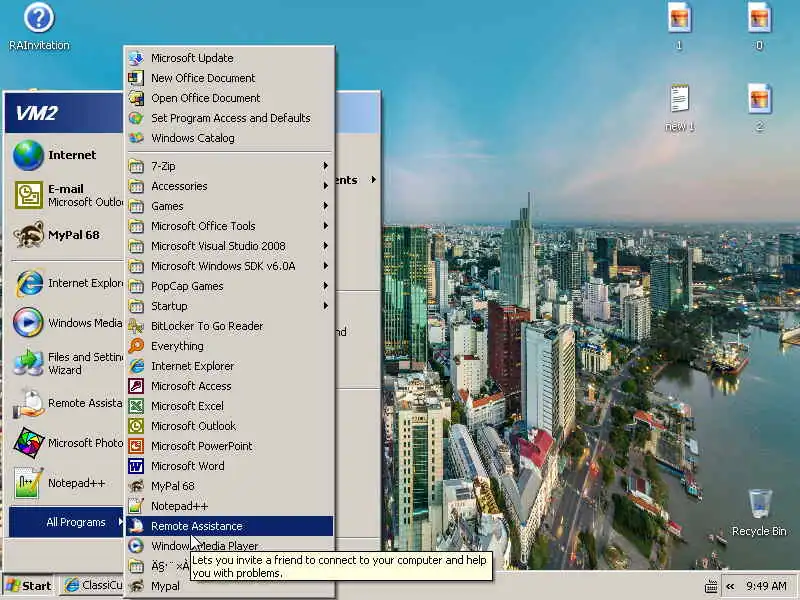Open Microsoft Update from All Programs
This screenshot has height=600, width=800.
(x=230, y=58)
